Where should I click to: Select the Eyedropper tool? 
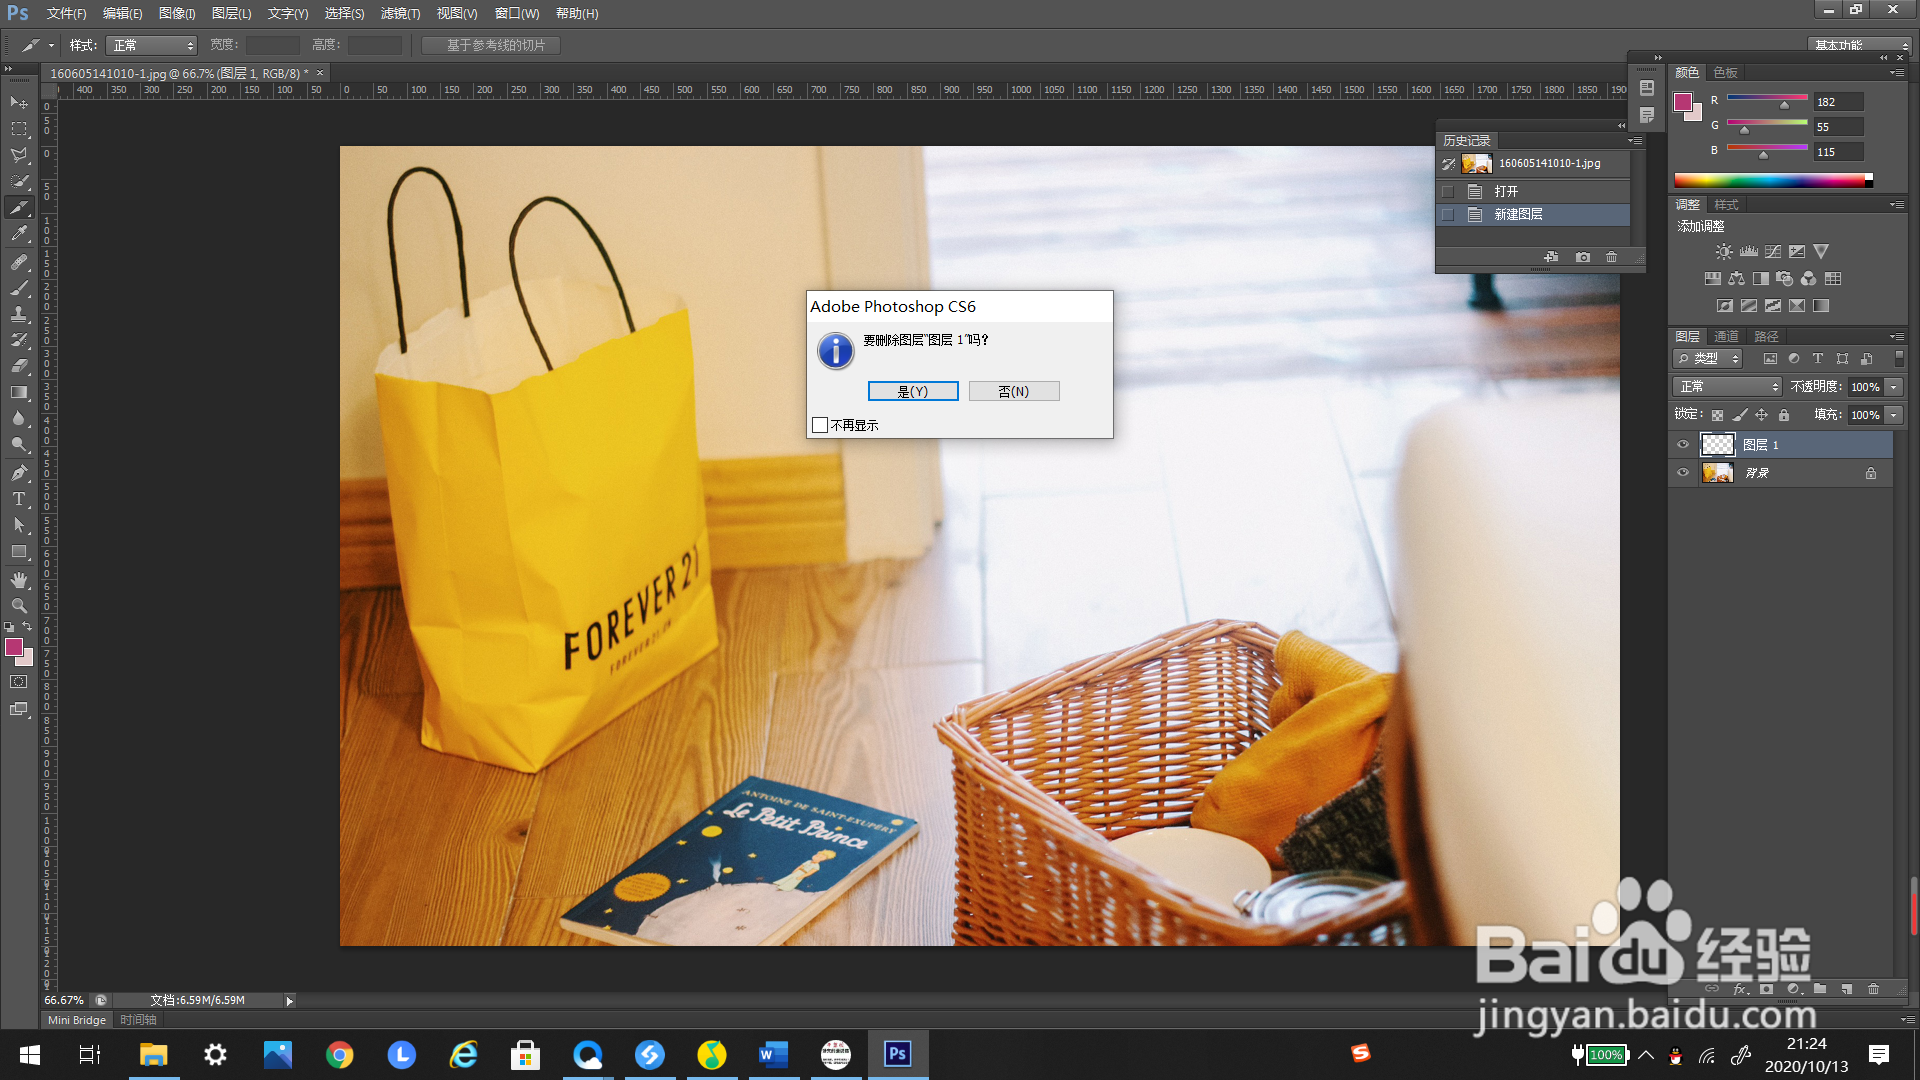tap(19, 234)
